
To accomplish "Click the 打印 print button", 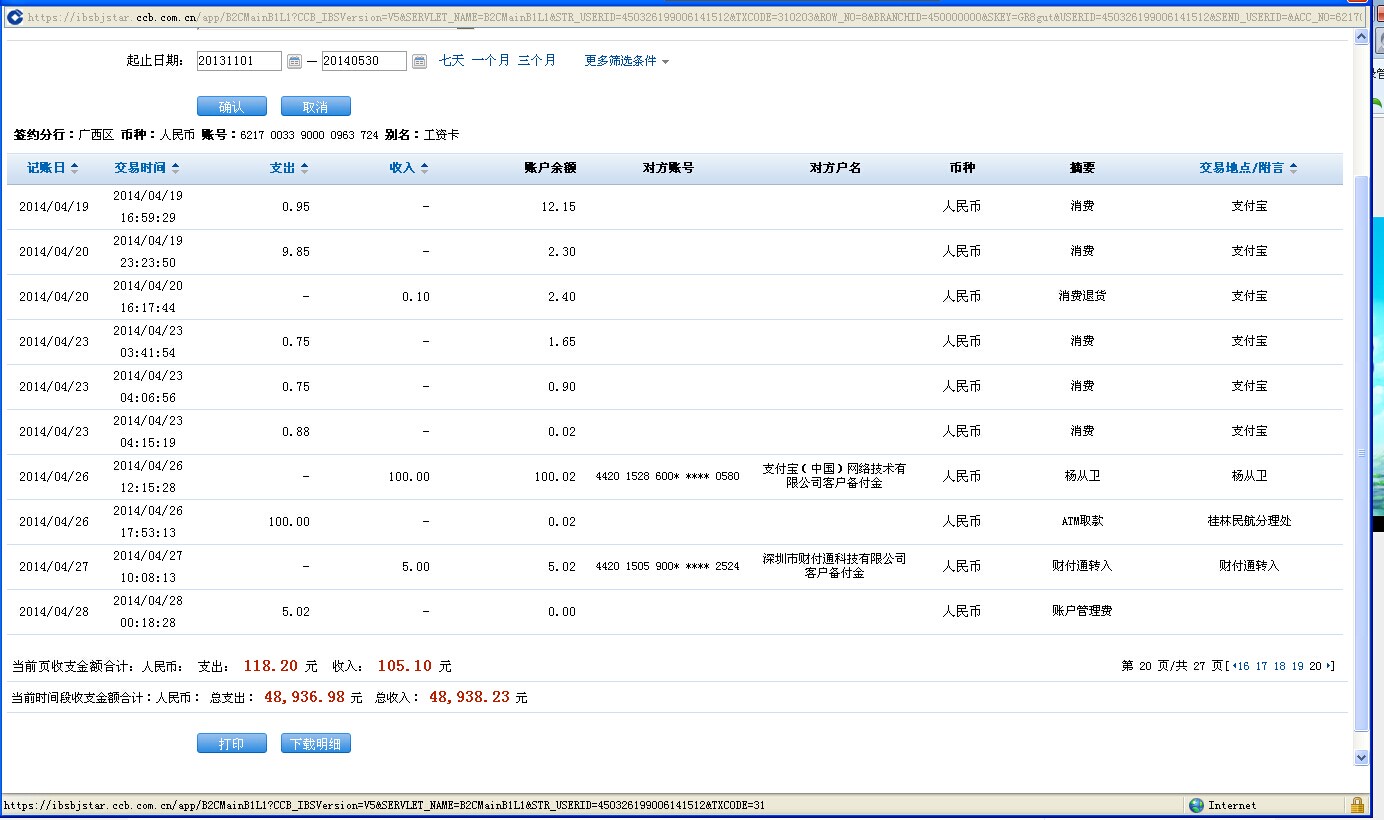I will click(x=231, y=744).
